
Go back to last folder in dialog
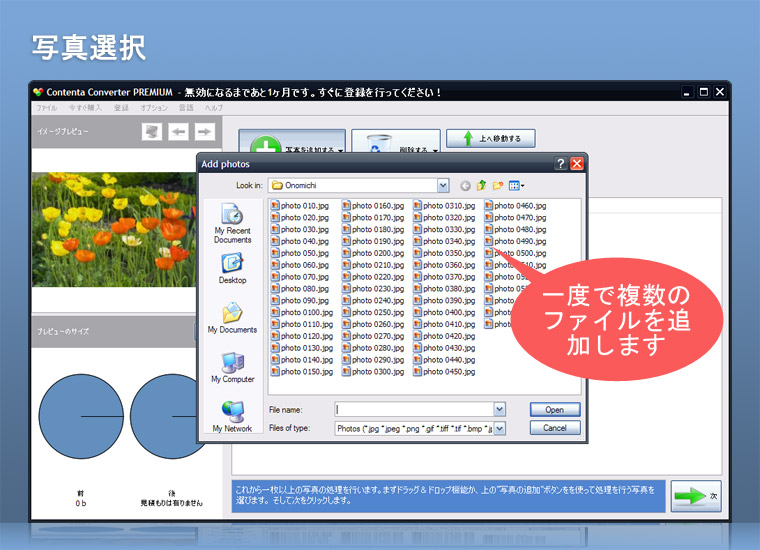coord(465,186)
